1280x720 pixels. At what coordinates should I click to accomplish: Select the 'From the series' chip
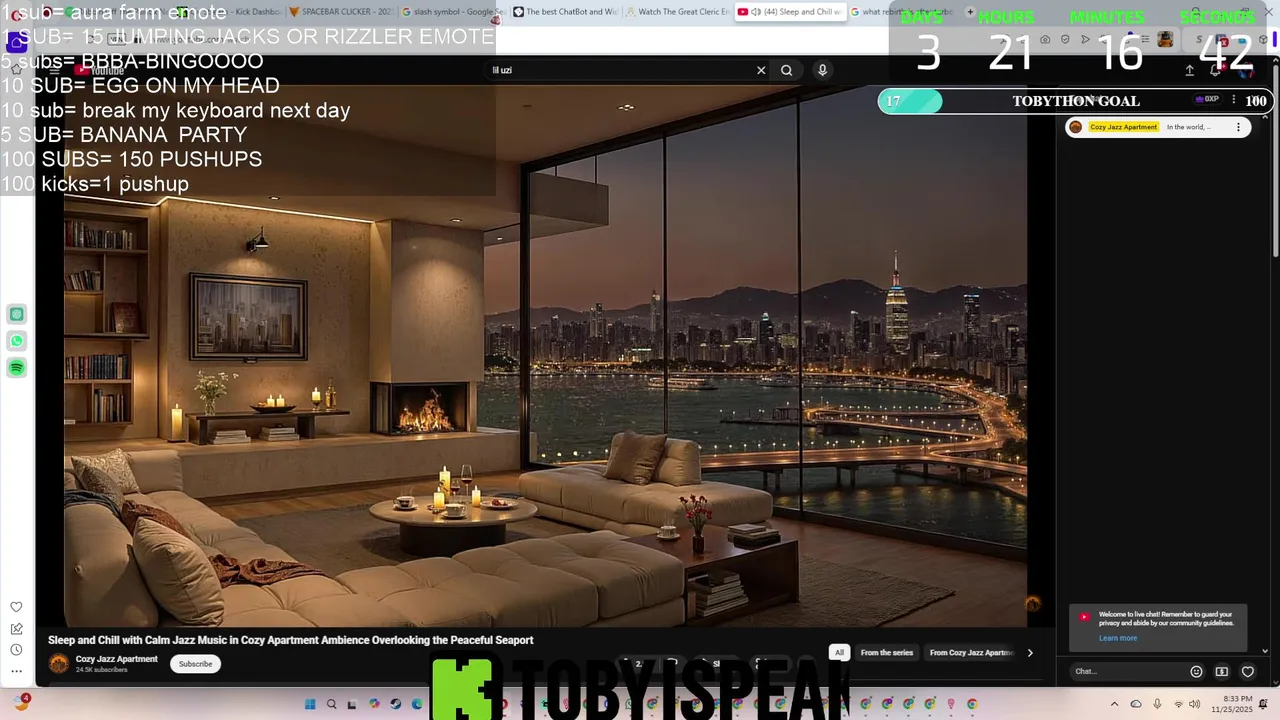pyautogui.click(x=886, y=653)
